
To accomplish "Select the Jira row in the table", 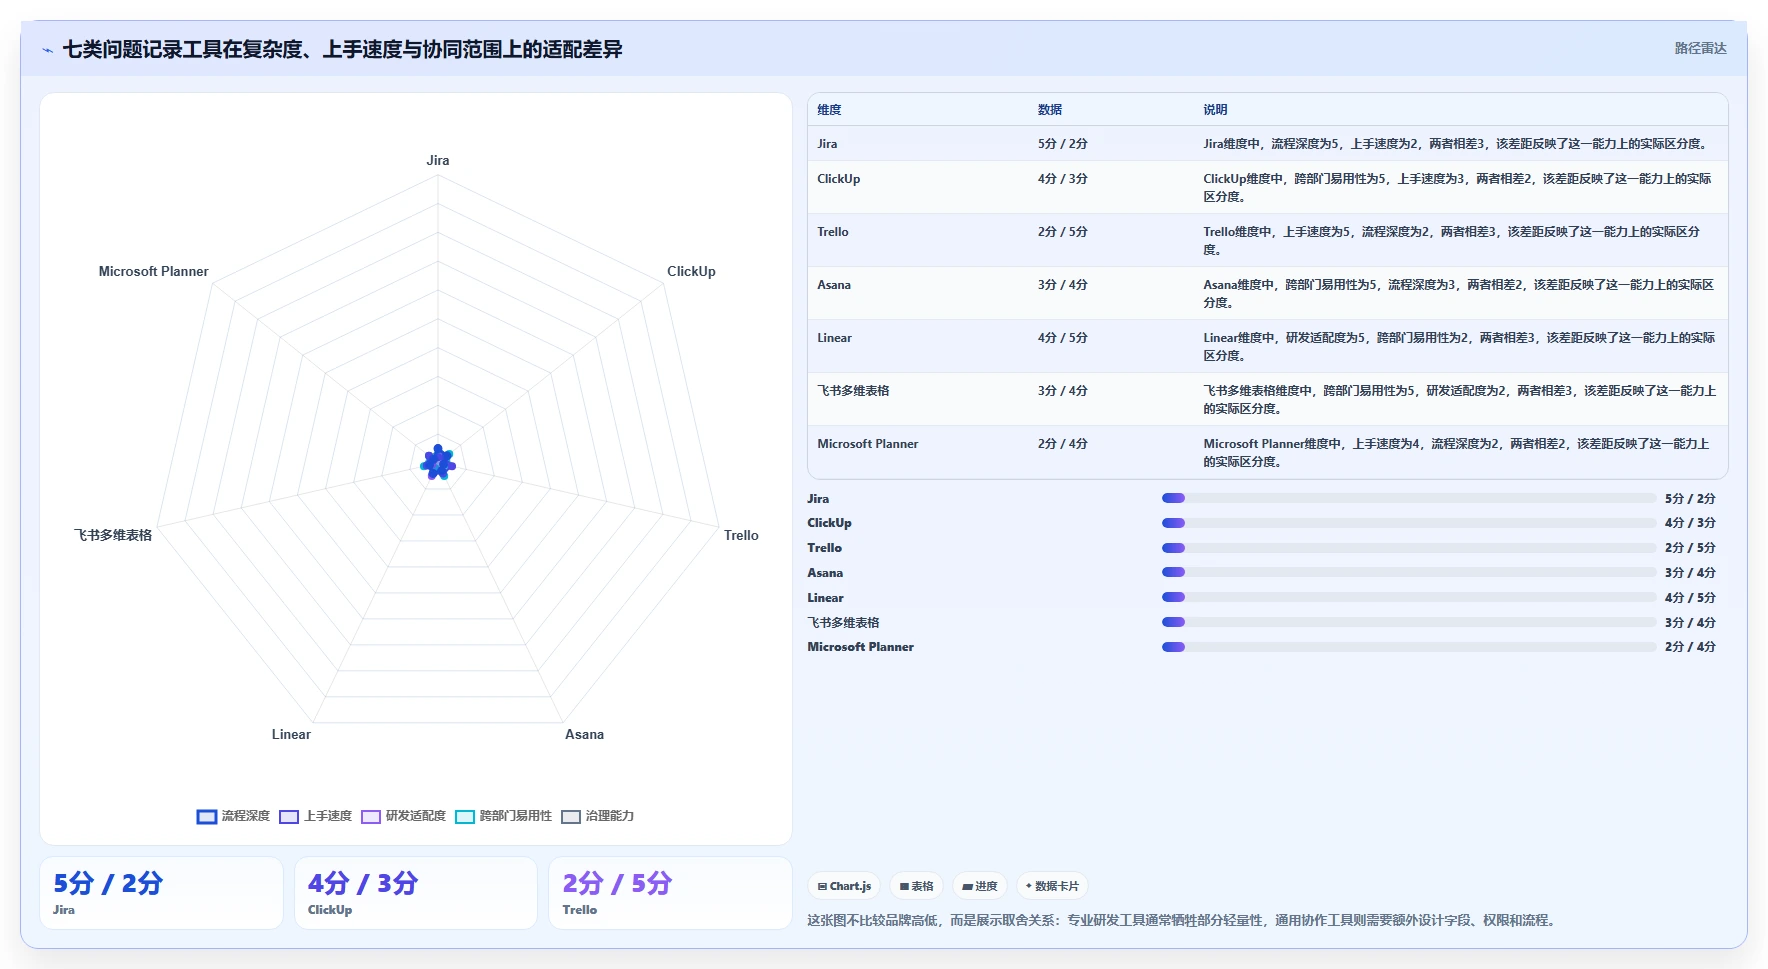I will (x=1267, y=144).
